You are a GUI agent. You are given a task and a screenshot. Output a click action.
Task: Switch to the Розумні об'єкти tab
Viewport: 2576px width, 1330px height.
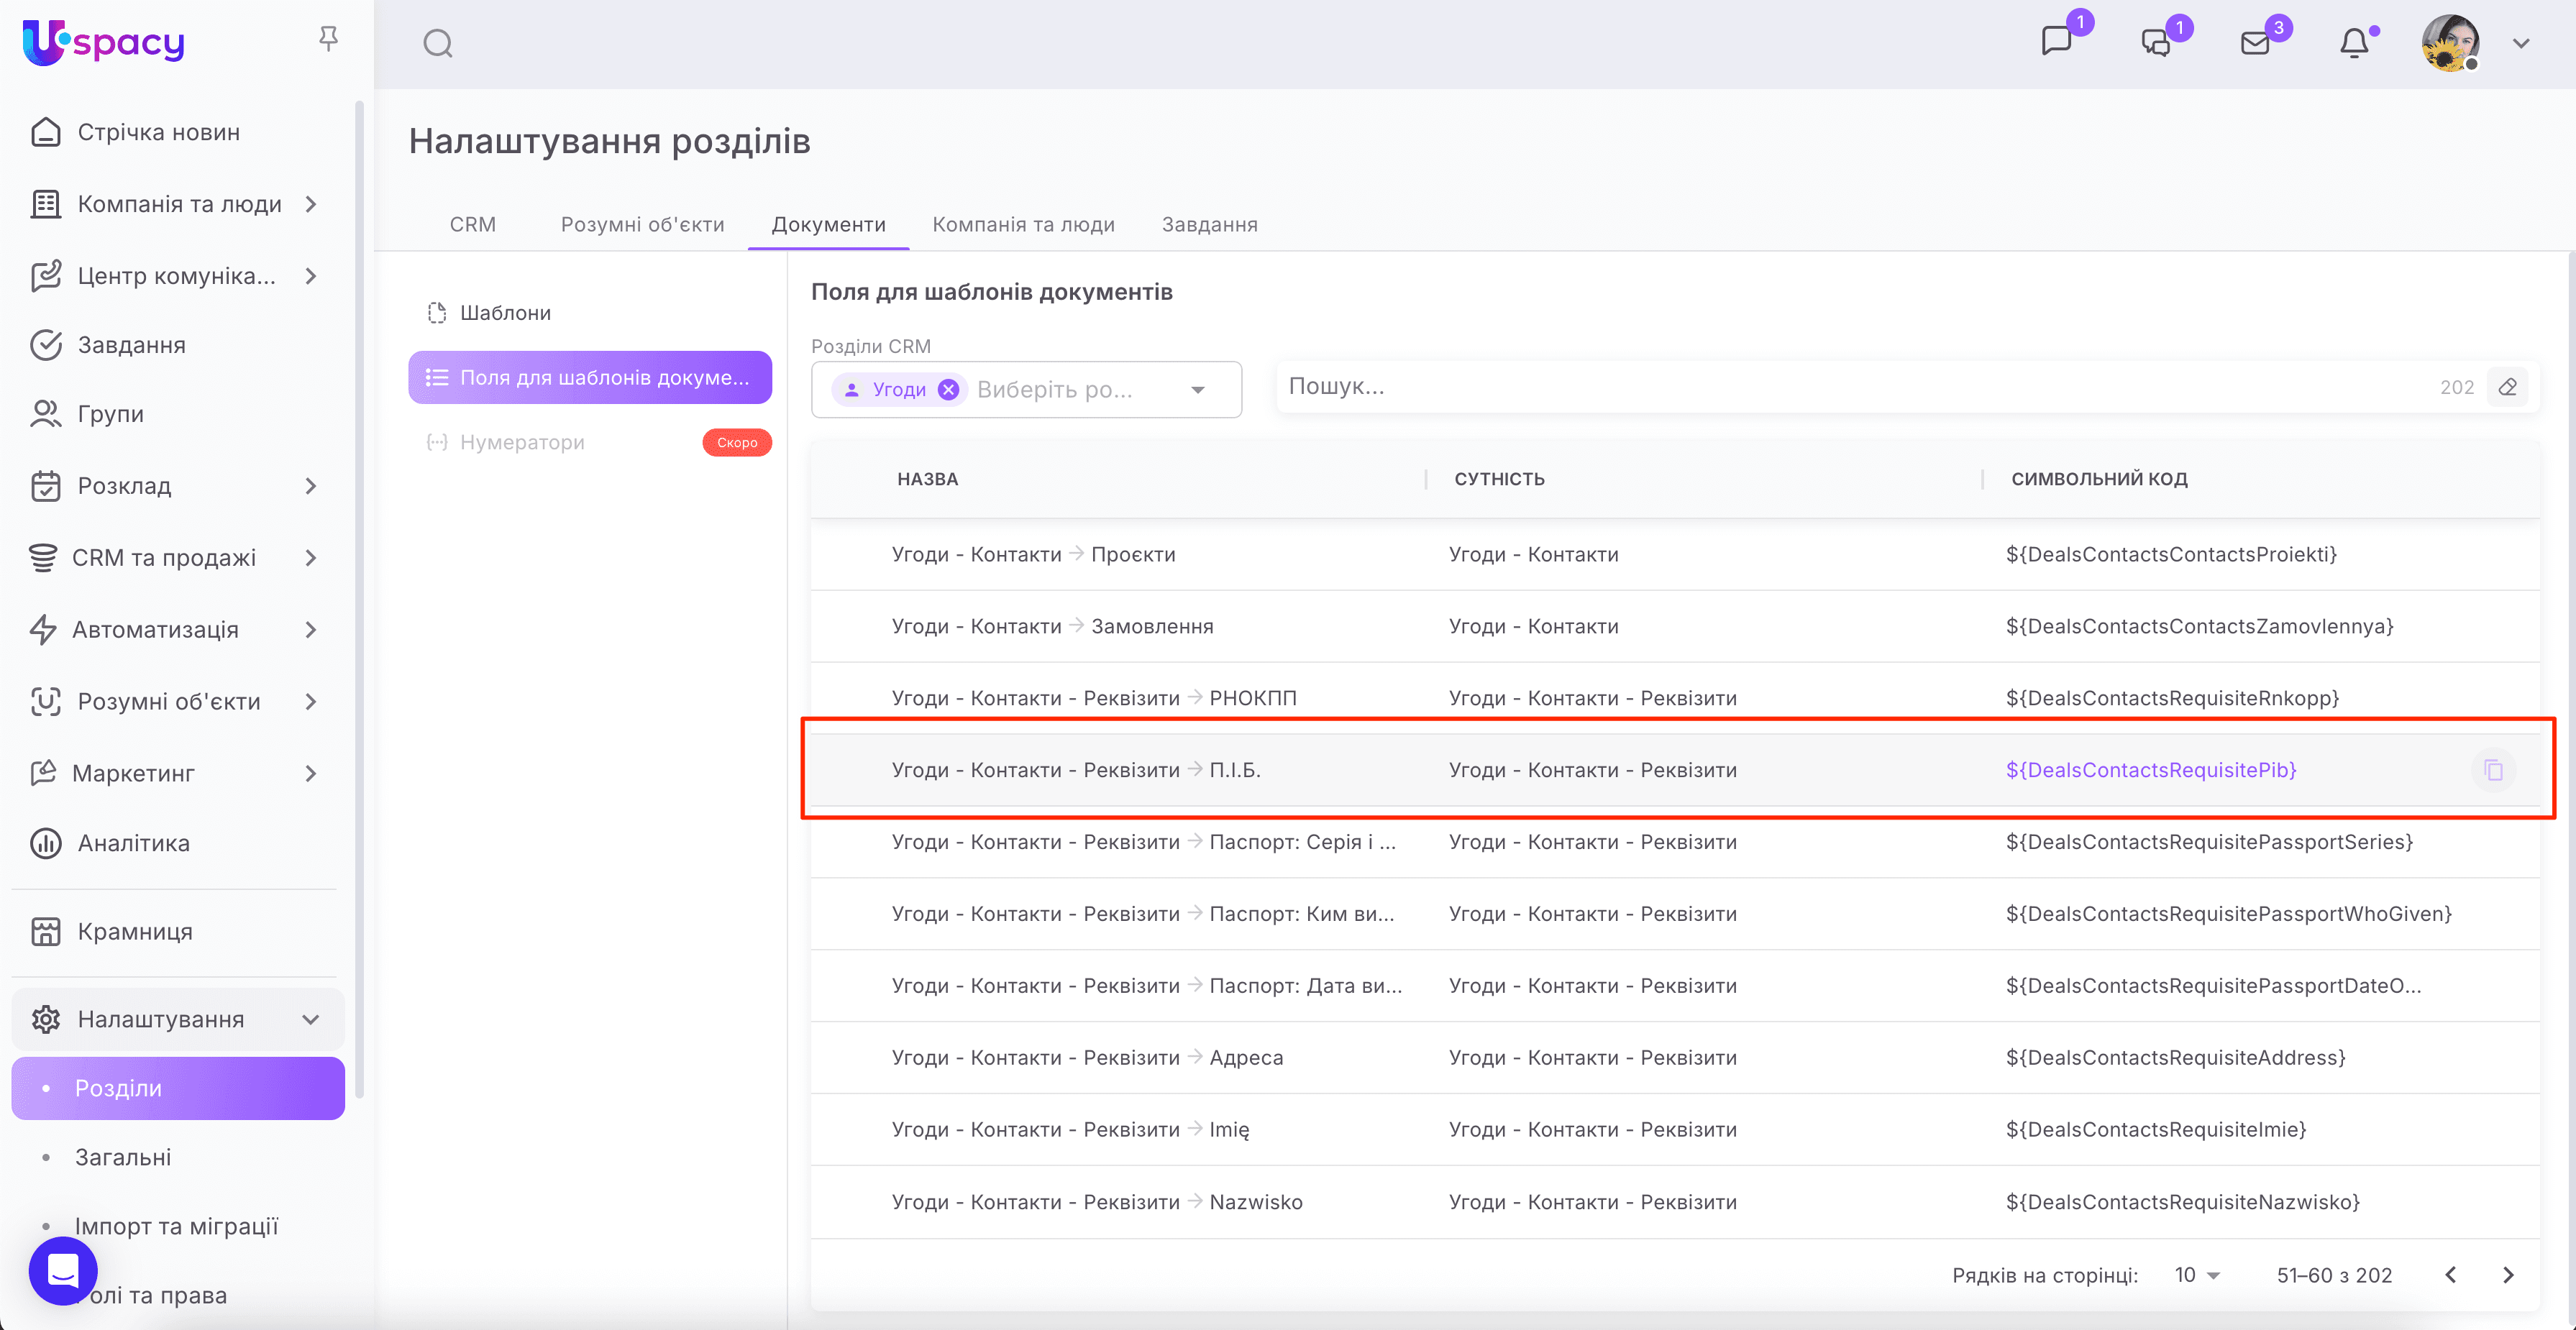tap(642, 224)
